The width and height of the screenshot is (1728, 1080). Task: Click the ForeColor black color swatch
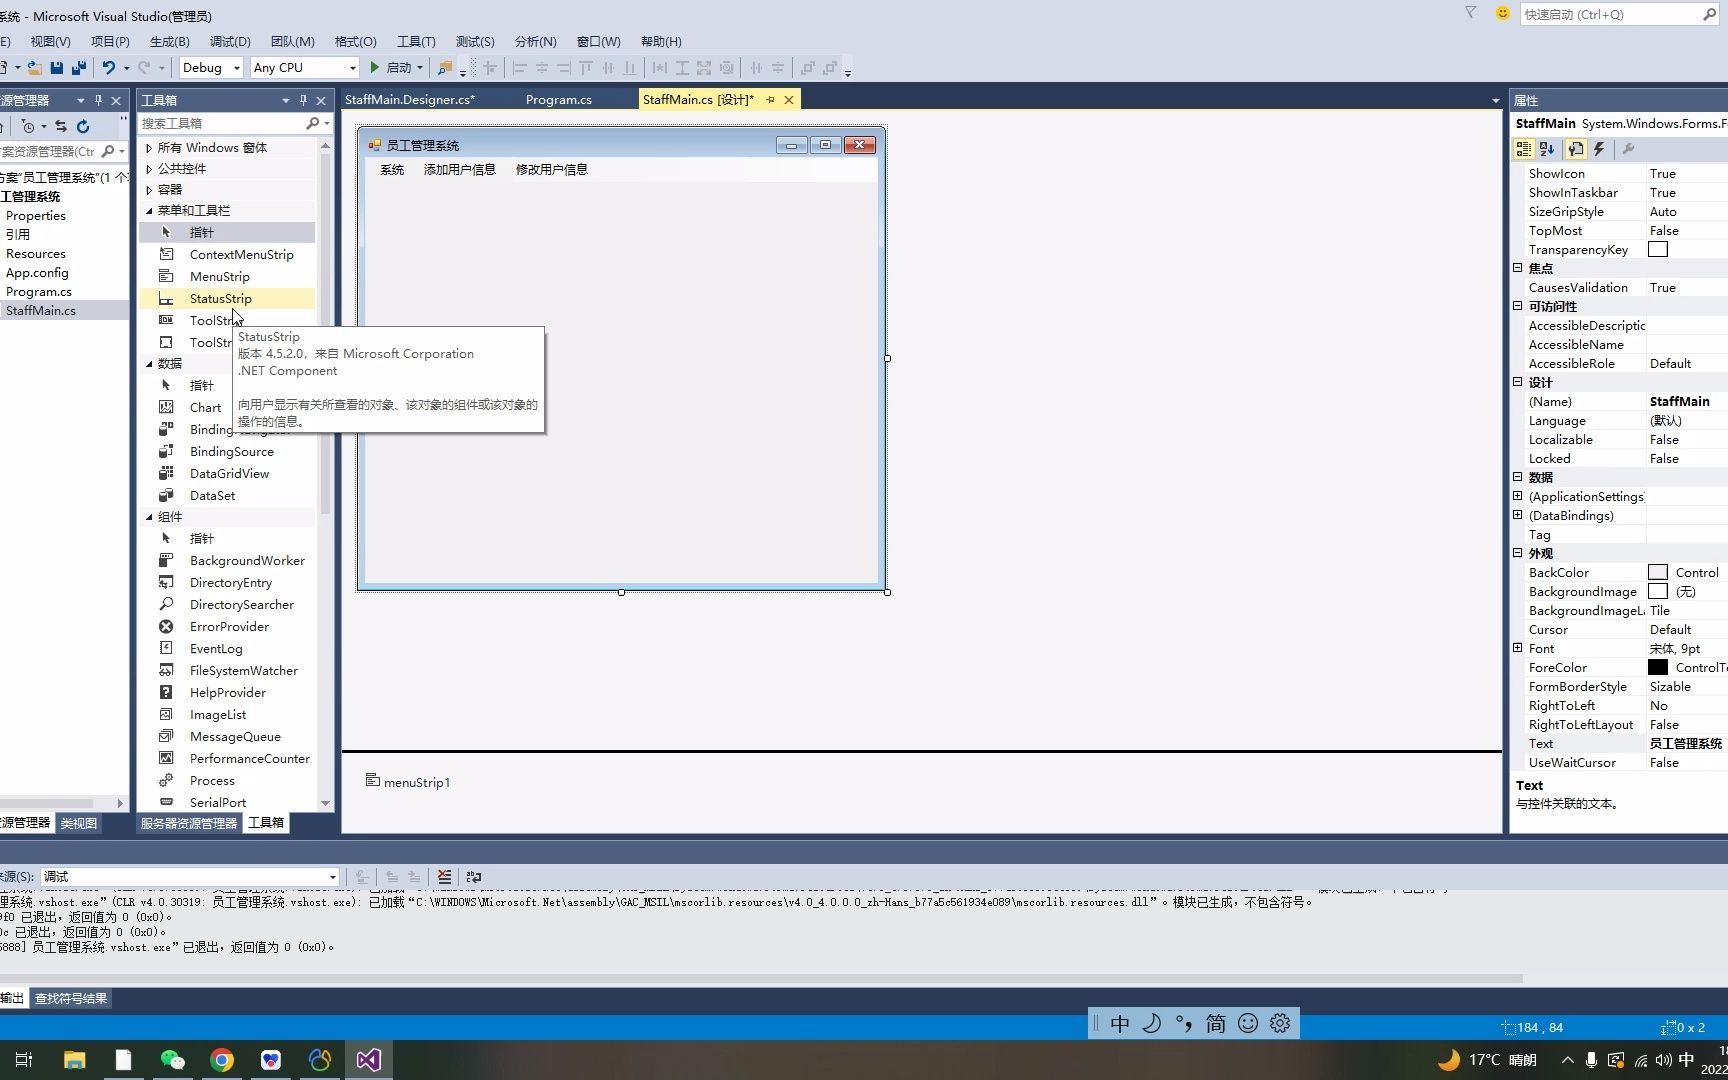click(x=1658, y=667)
